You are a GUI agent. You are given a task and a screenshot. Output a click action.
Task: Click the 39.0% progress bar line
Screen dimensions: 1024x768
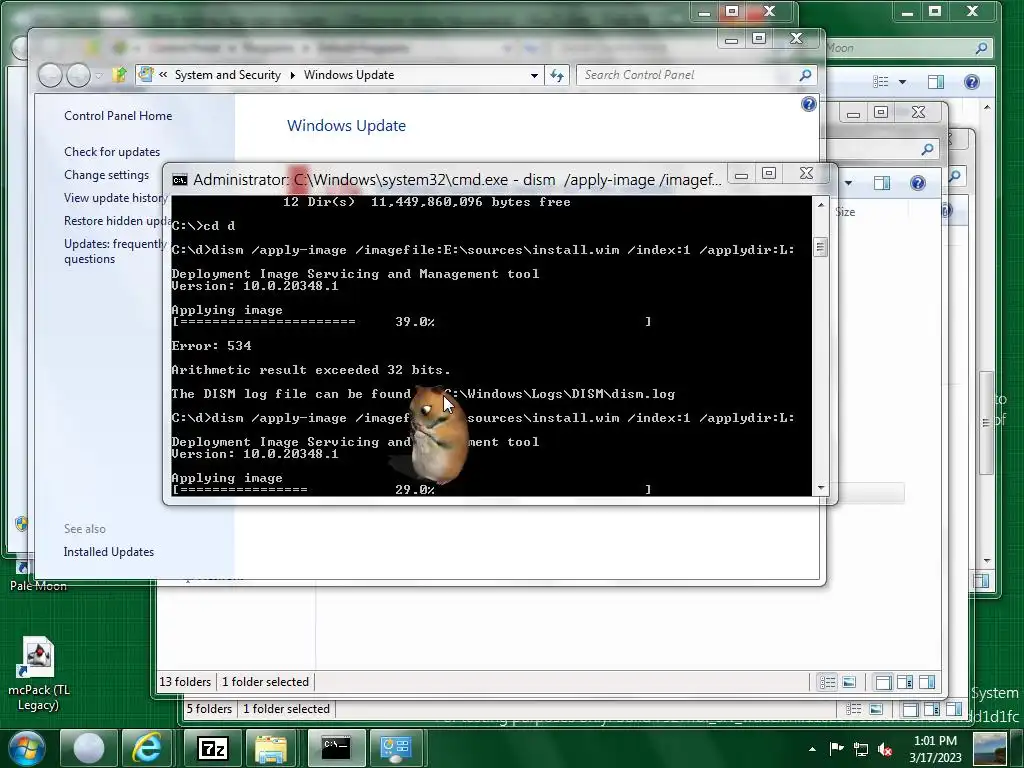(411, 321)
